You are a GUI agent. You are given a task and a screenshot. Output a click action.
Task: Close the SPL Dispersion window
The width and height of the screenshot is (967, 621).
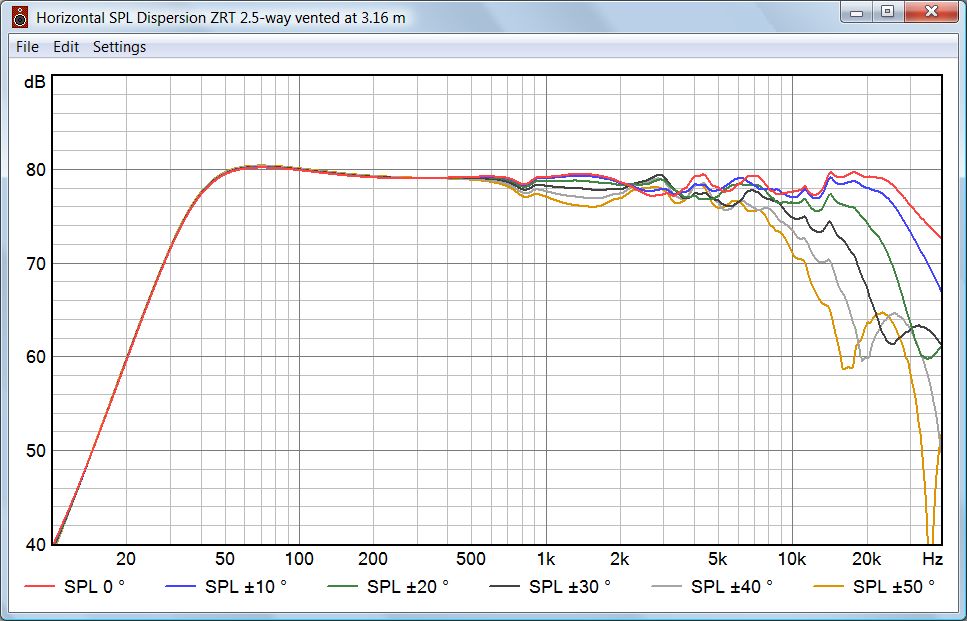point(931,12)
